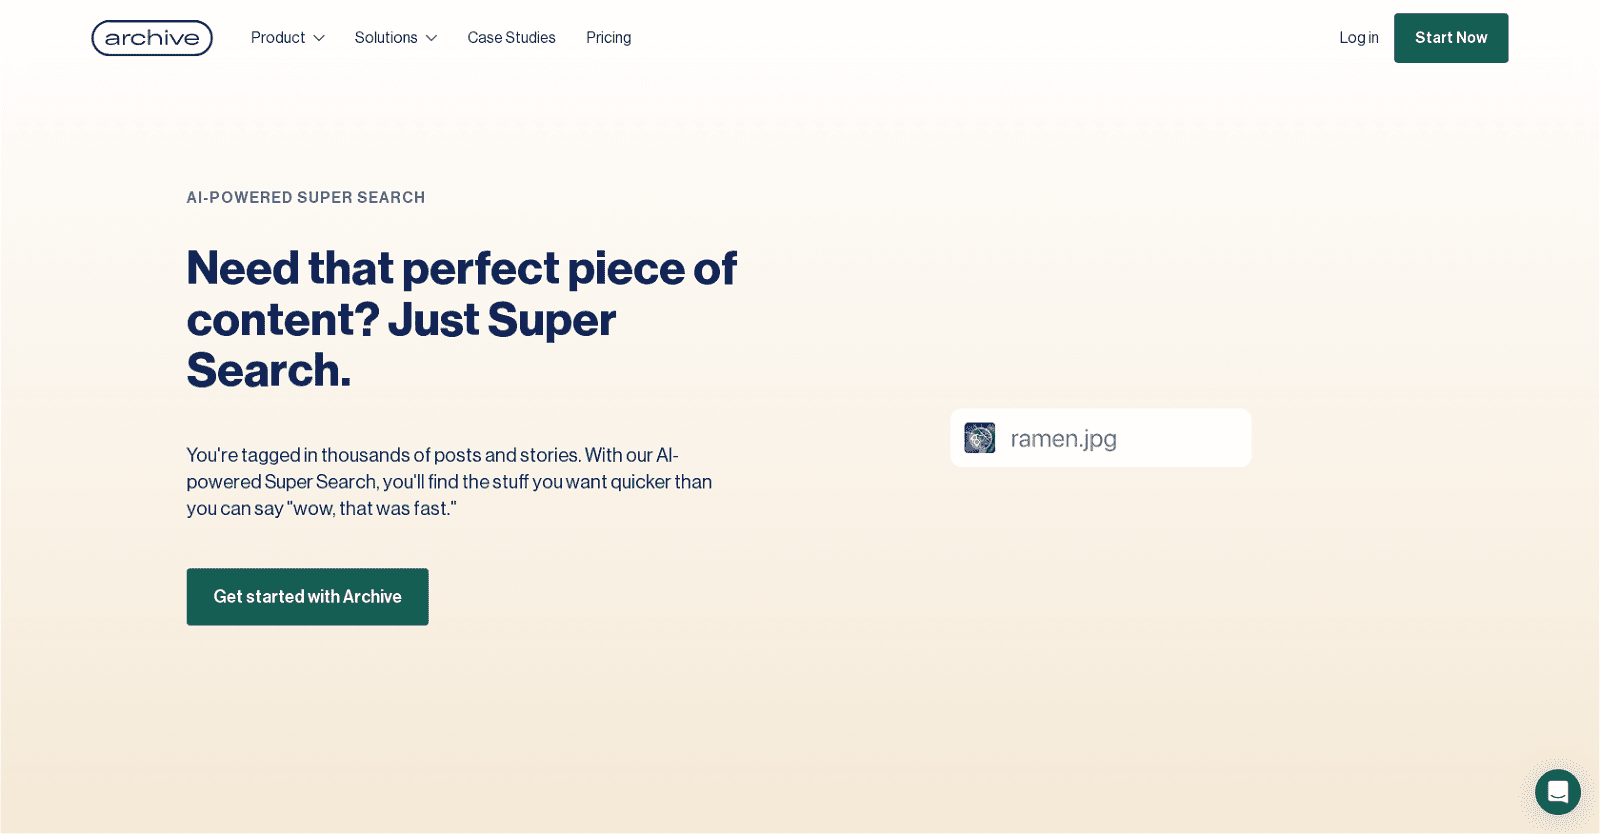
Task: Click the ramen.jpg image thumbnail icon
Action: point(979,438)
